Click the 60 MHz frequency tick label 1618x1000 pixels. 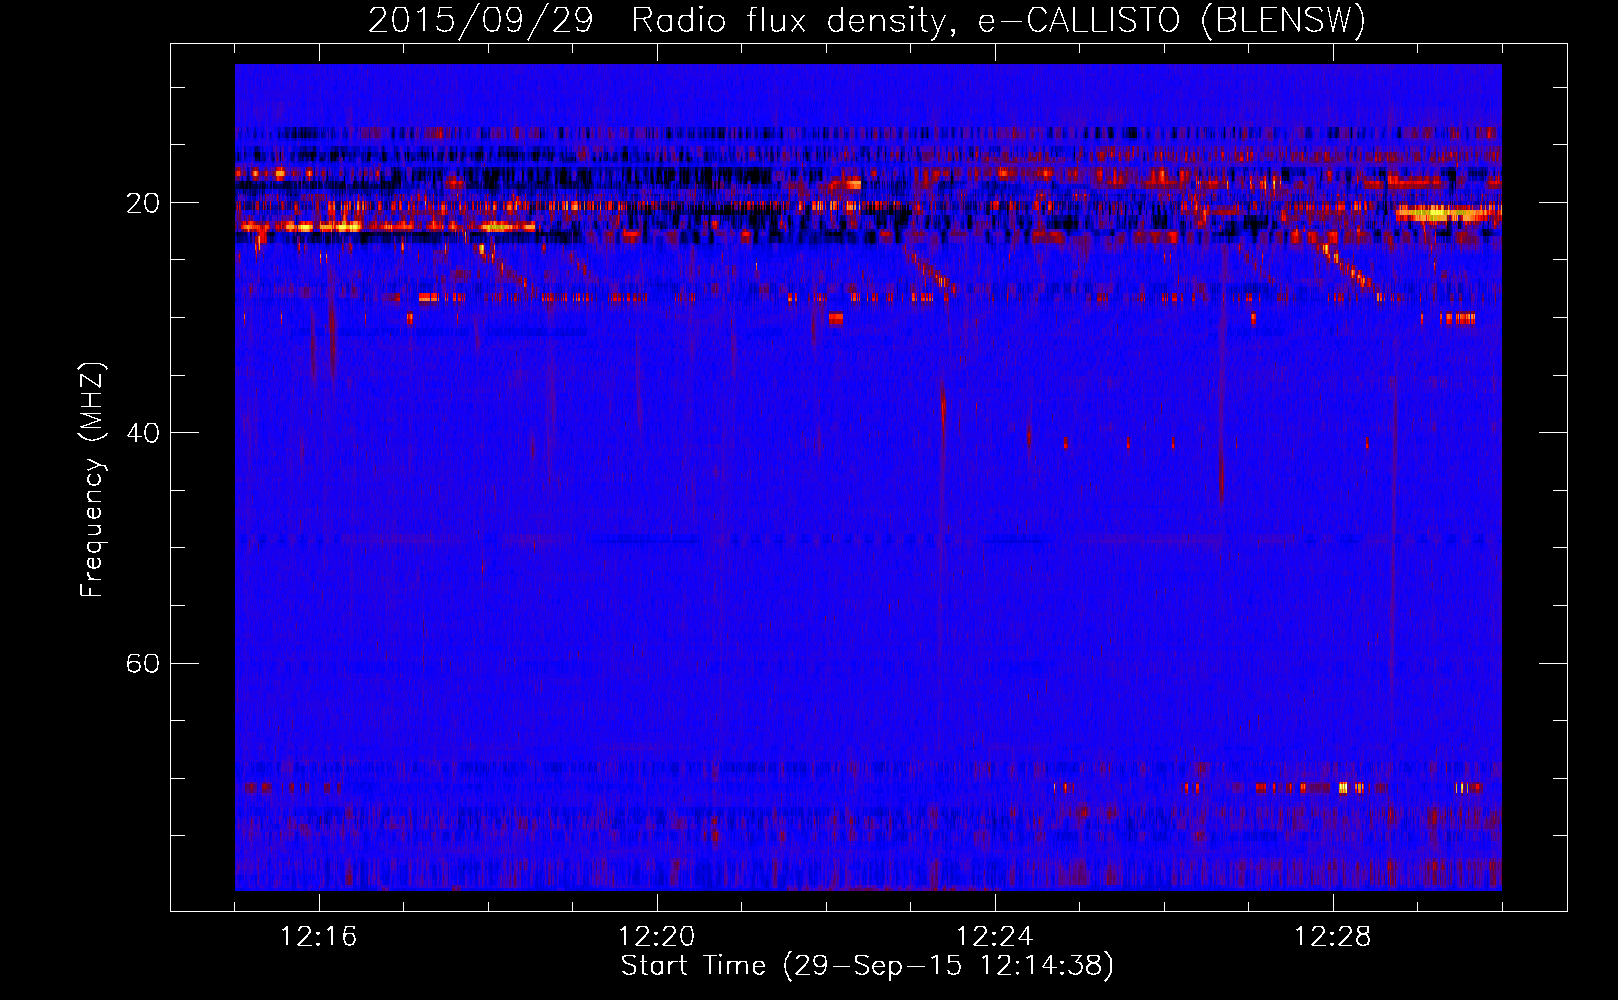[x=143, y=664]
